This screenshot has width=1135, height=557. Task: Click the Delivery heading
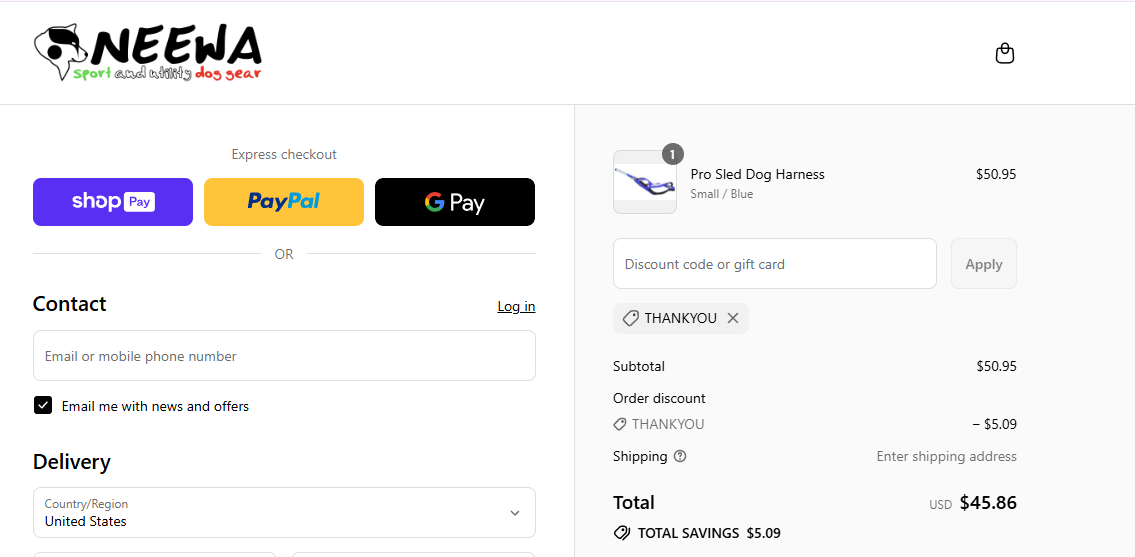72,462
